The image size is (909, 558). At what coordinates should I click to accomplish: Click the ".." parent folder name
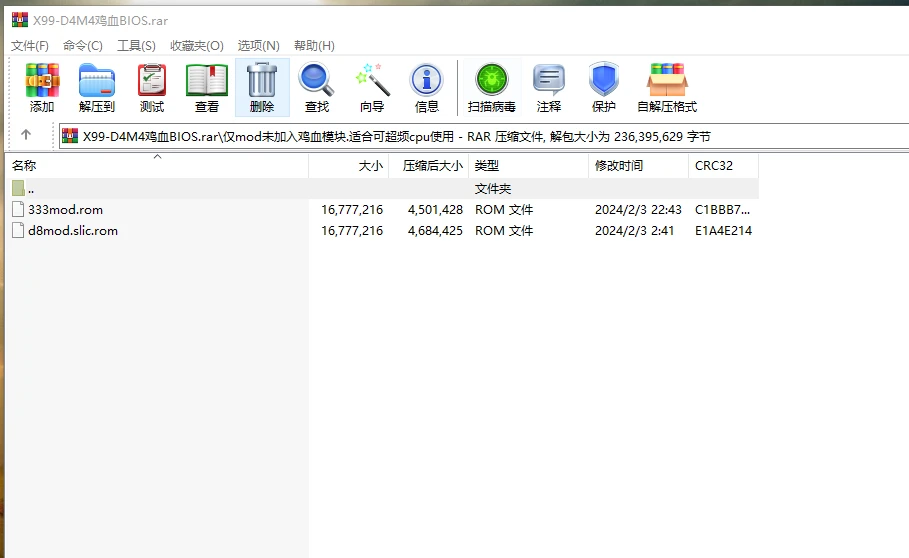click(x=31, y=190)
